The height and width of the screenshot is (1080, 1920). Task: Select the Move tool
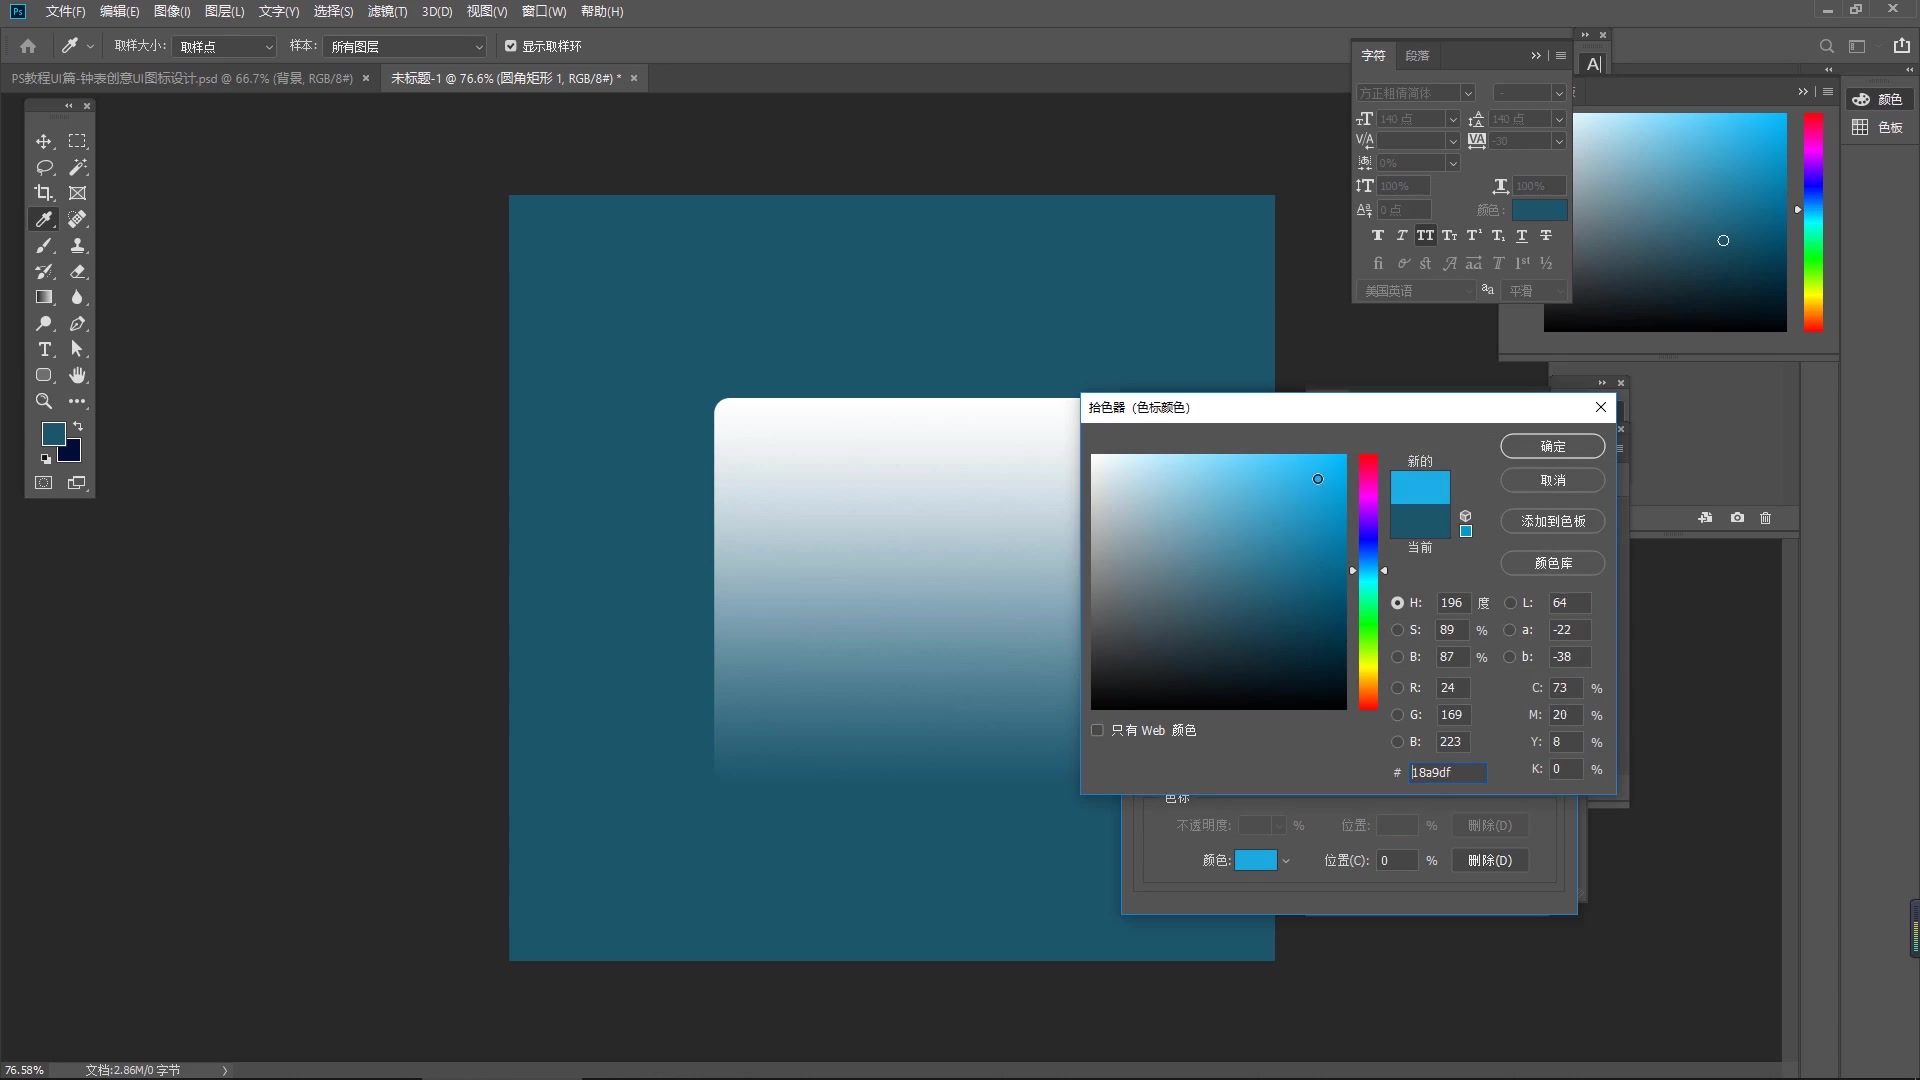click(44, 142)
